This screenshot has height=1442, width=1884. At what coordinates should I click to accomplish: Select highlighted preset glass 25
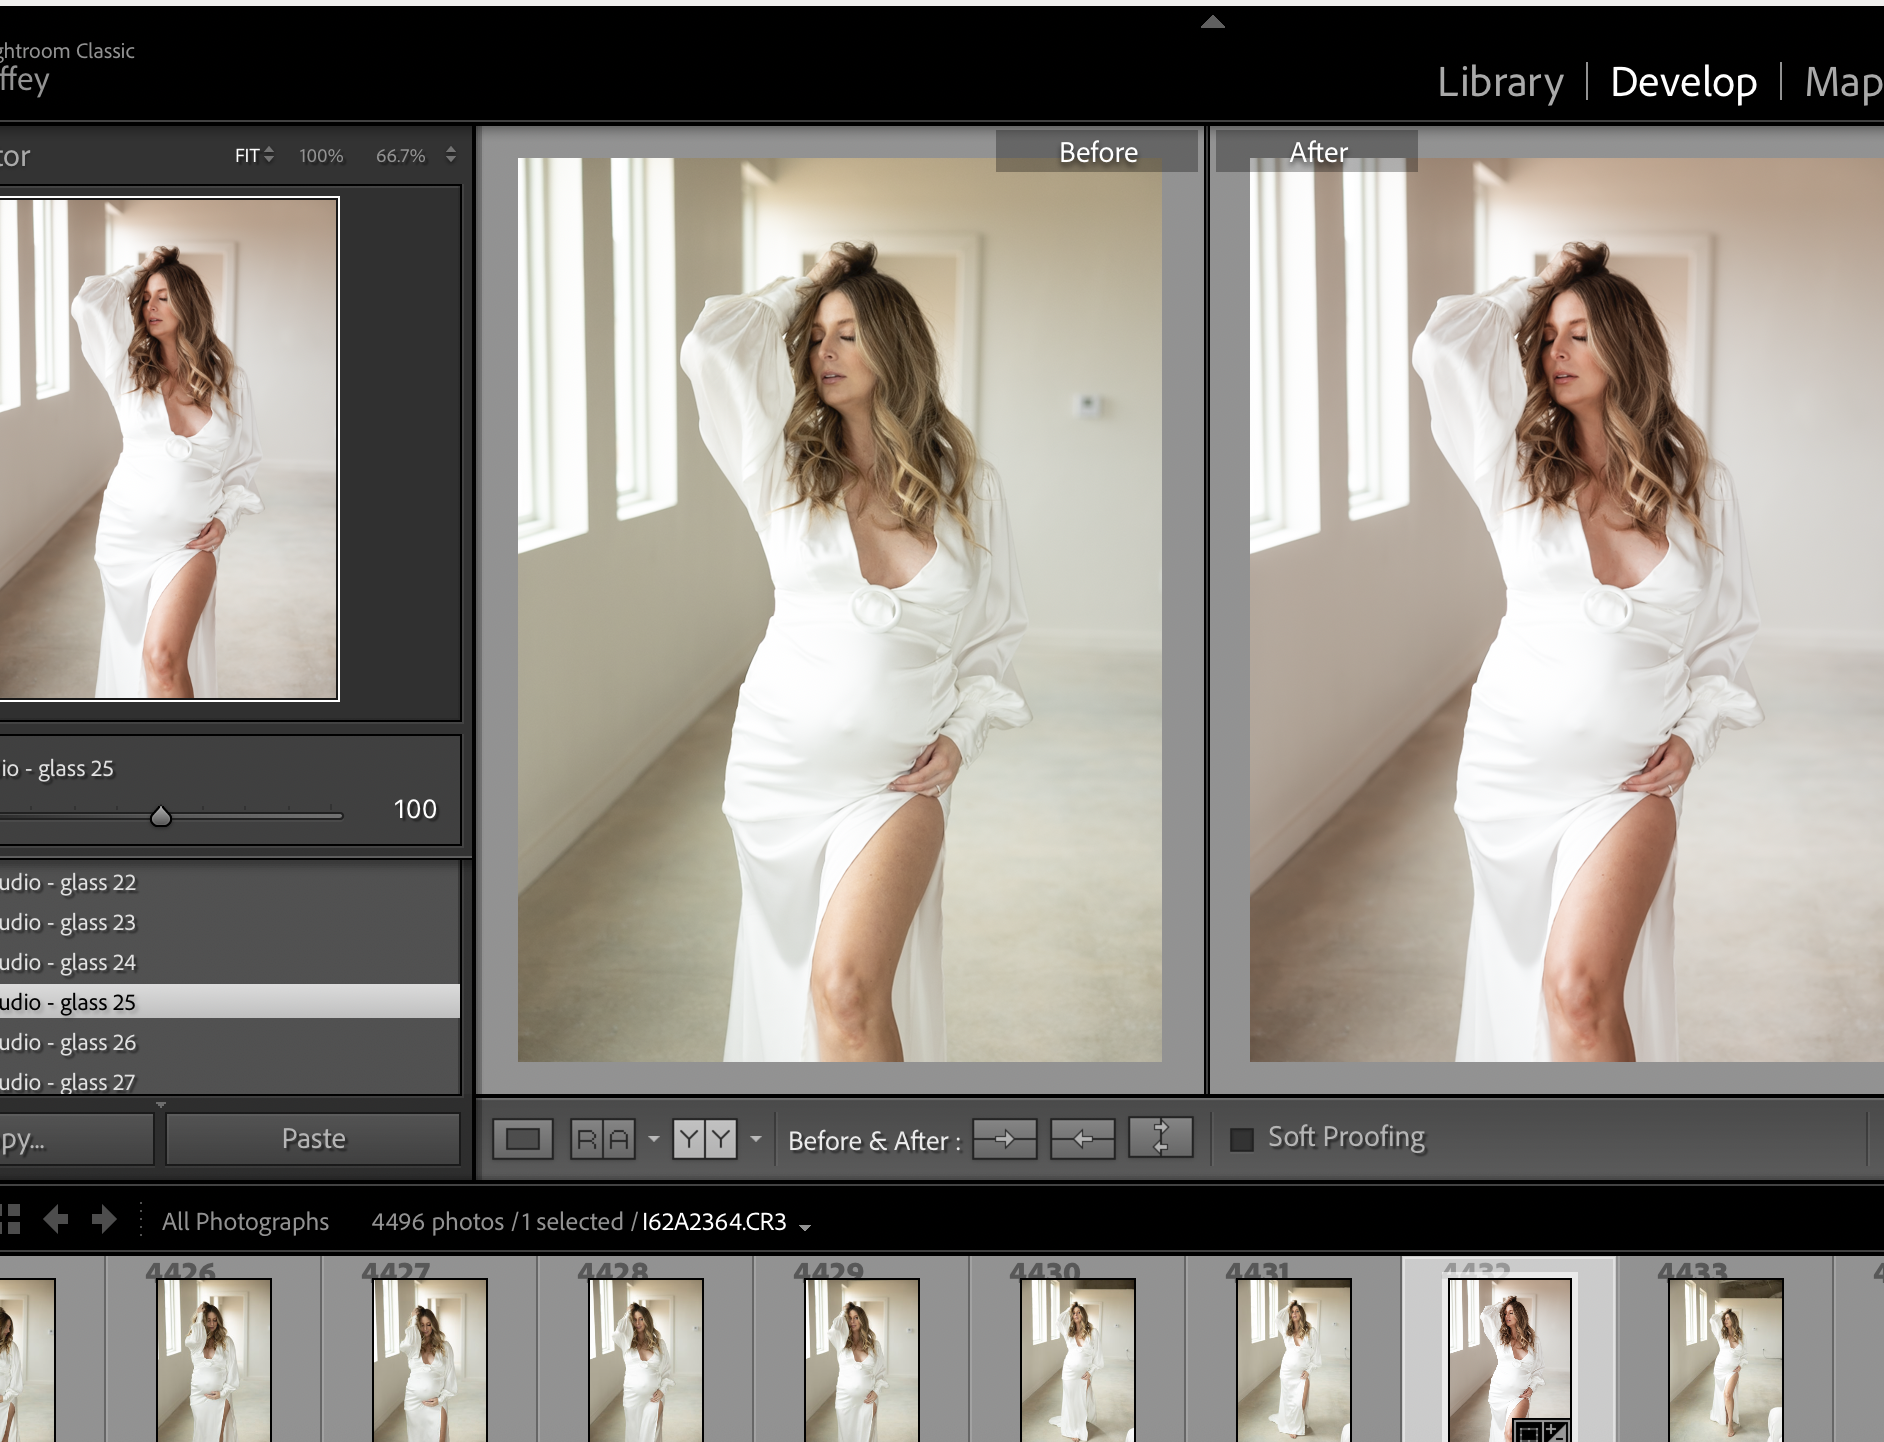(230, 1001)
